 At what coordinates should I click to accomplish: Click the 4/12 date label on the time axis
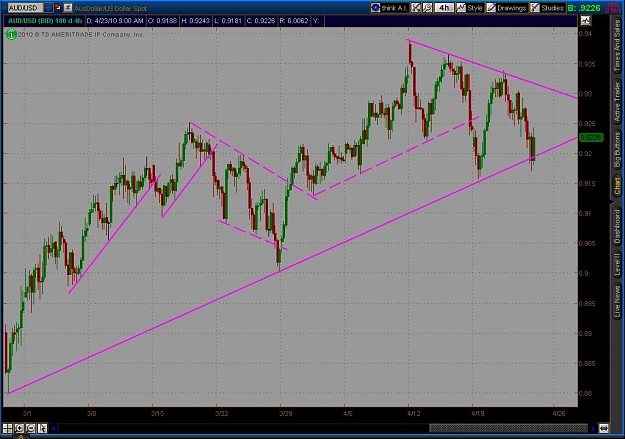(x=415, y=413)
